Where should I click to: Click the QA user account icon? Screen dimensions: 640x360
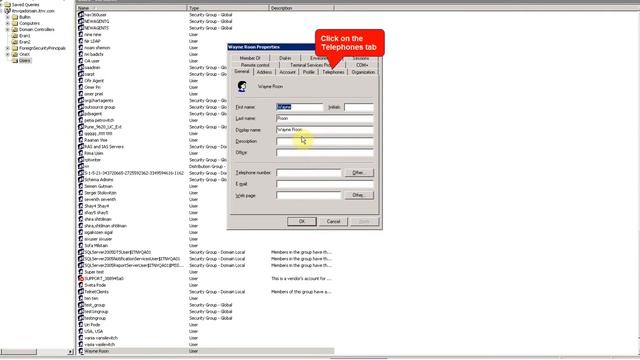coord(81,61)
